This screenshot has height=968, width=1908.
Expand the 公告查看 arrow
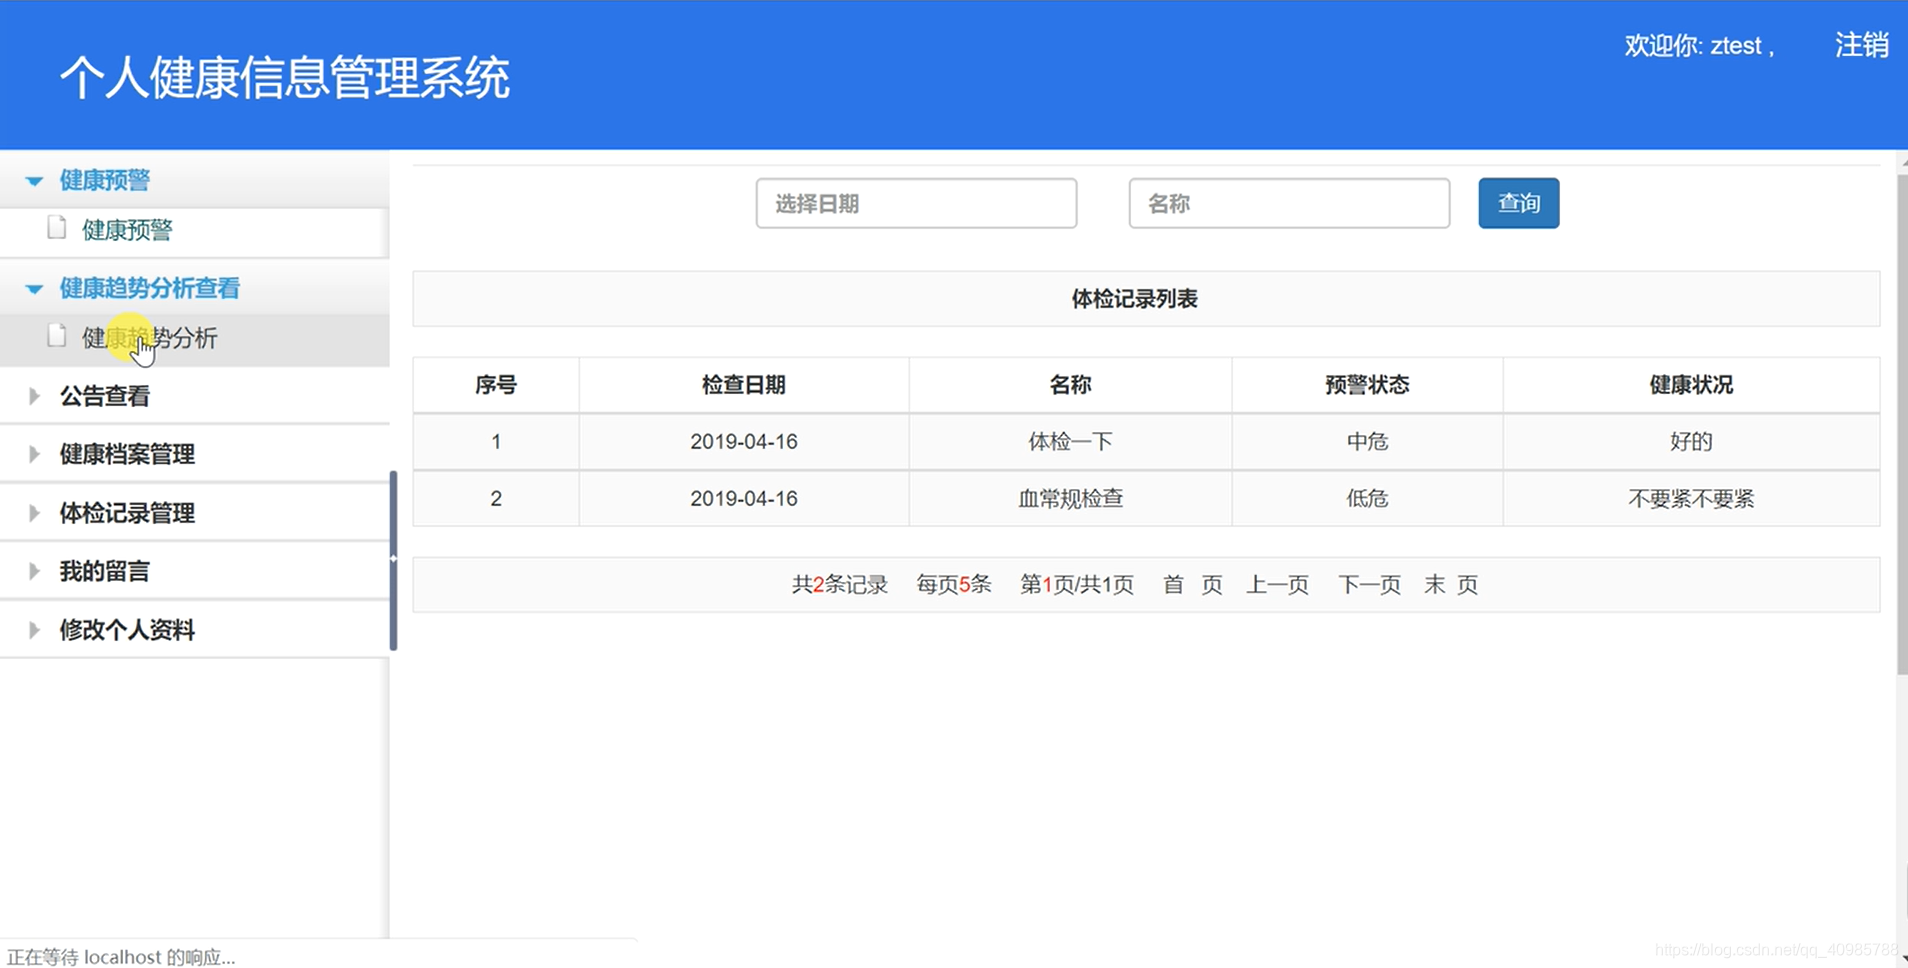pyautogui.click(x=34, y=396)
